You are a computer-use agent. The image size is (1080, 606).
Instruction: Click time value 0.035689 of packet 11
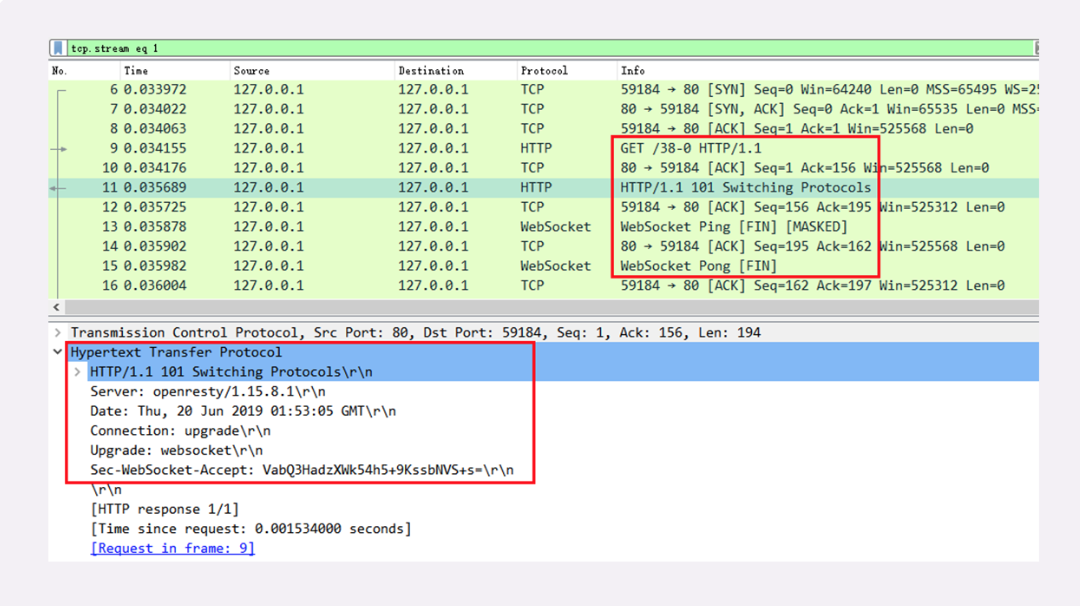coord(155,187)
